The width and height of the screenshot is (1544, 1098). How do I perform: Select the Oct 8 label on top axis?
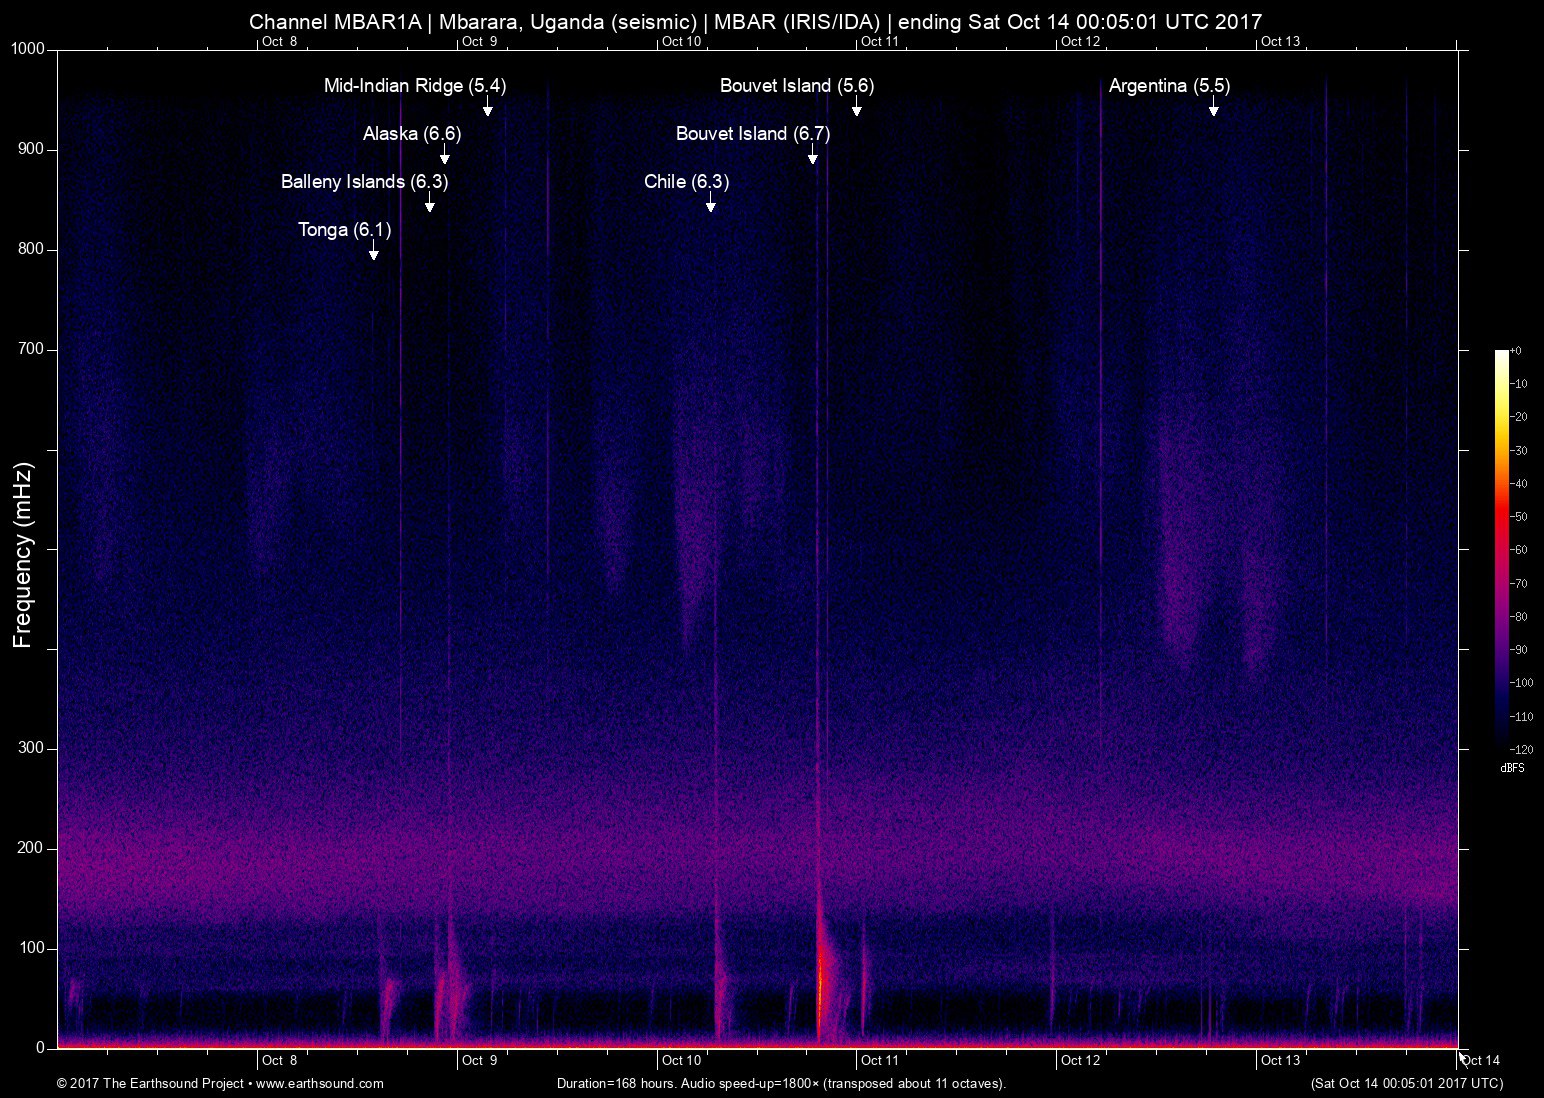[281, 42]
